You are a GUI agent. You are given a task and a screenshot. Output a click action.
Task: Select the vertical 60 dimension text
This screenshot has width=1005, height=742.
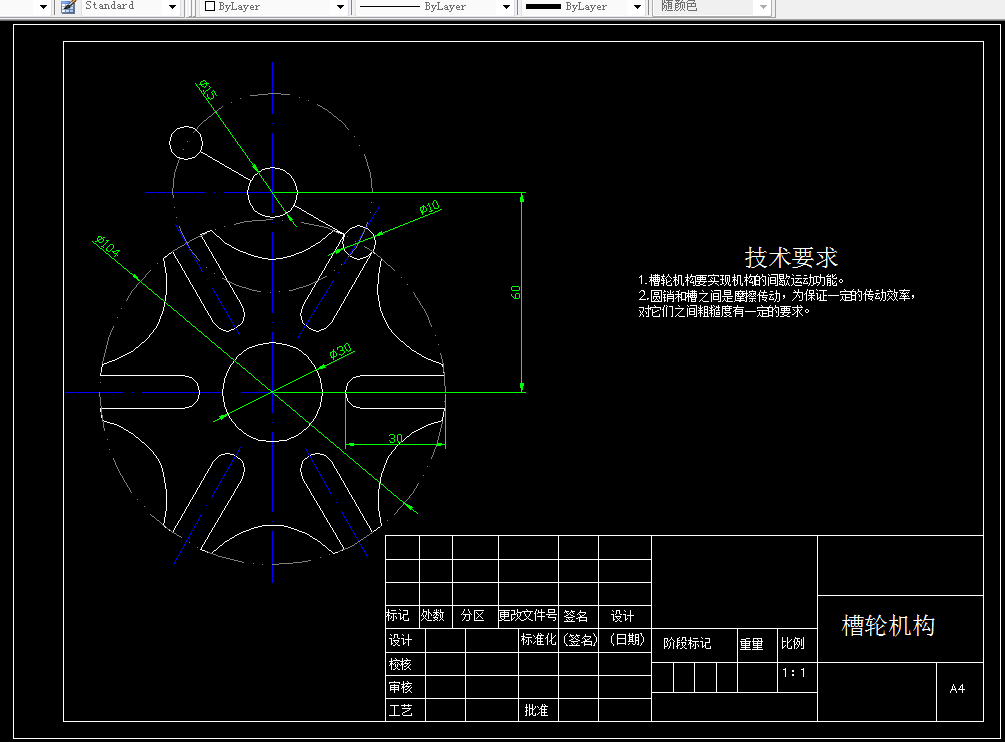coord(515,292)
